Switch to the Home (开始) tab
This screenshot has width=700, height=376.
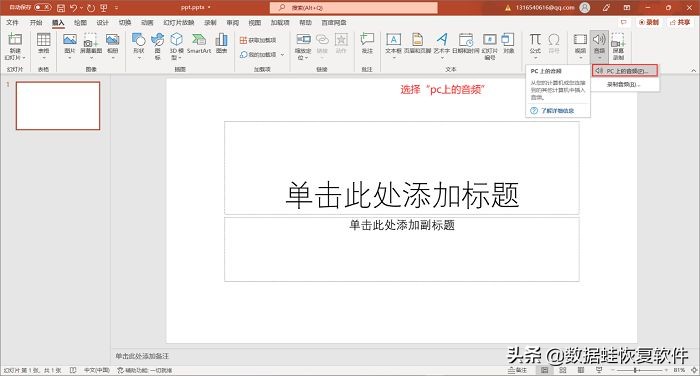pos(36,22)
